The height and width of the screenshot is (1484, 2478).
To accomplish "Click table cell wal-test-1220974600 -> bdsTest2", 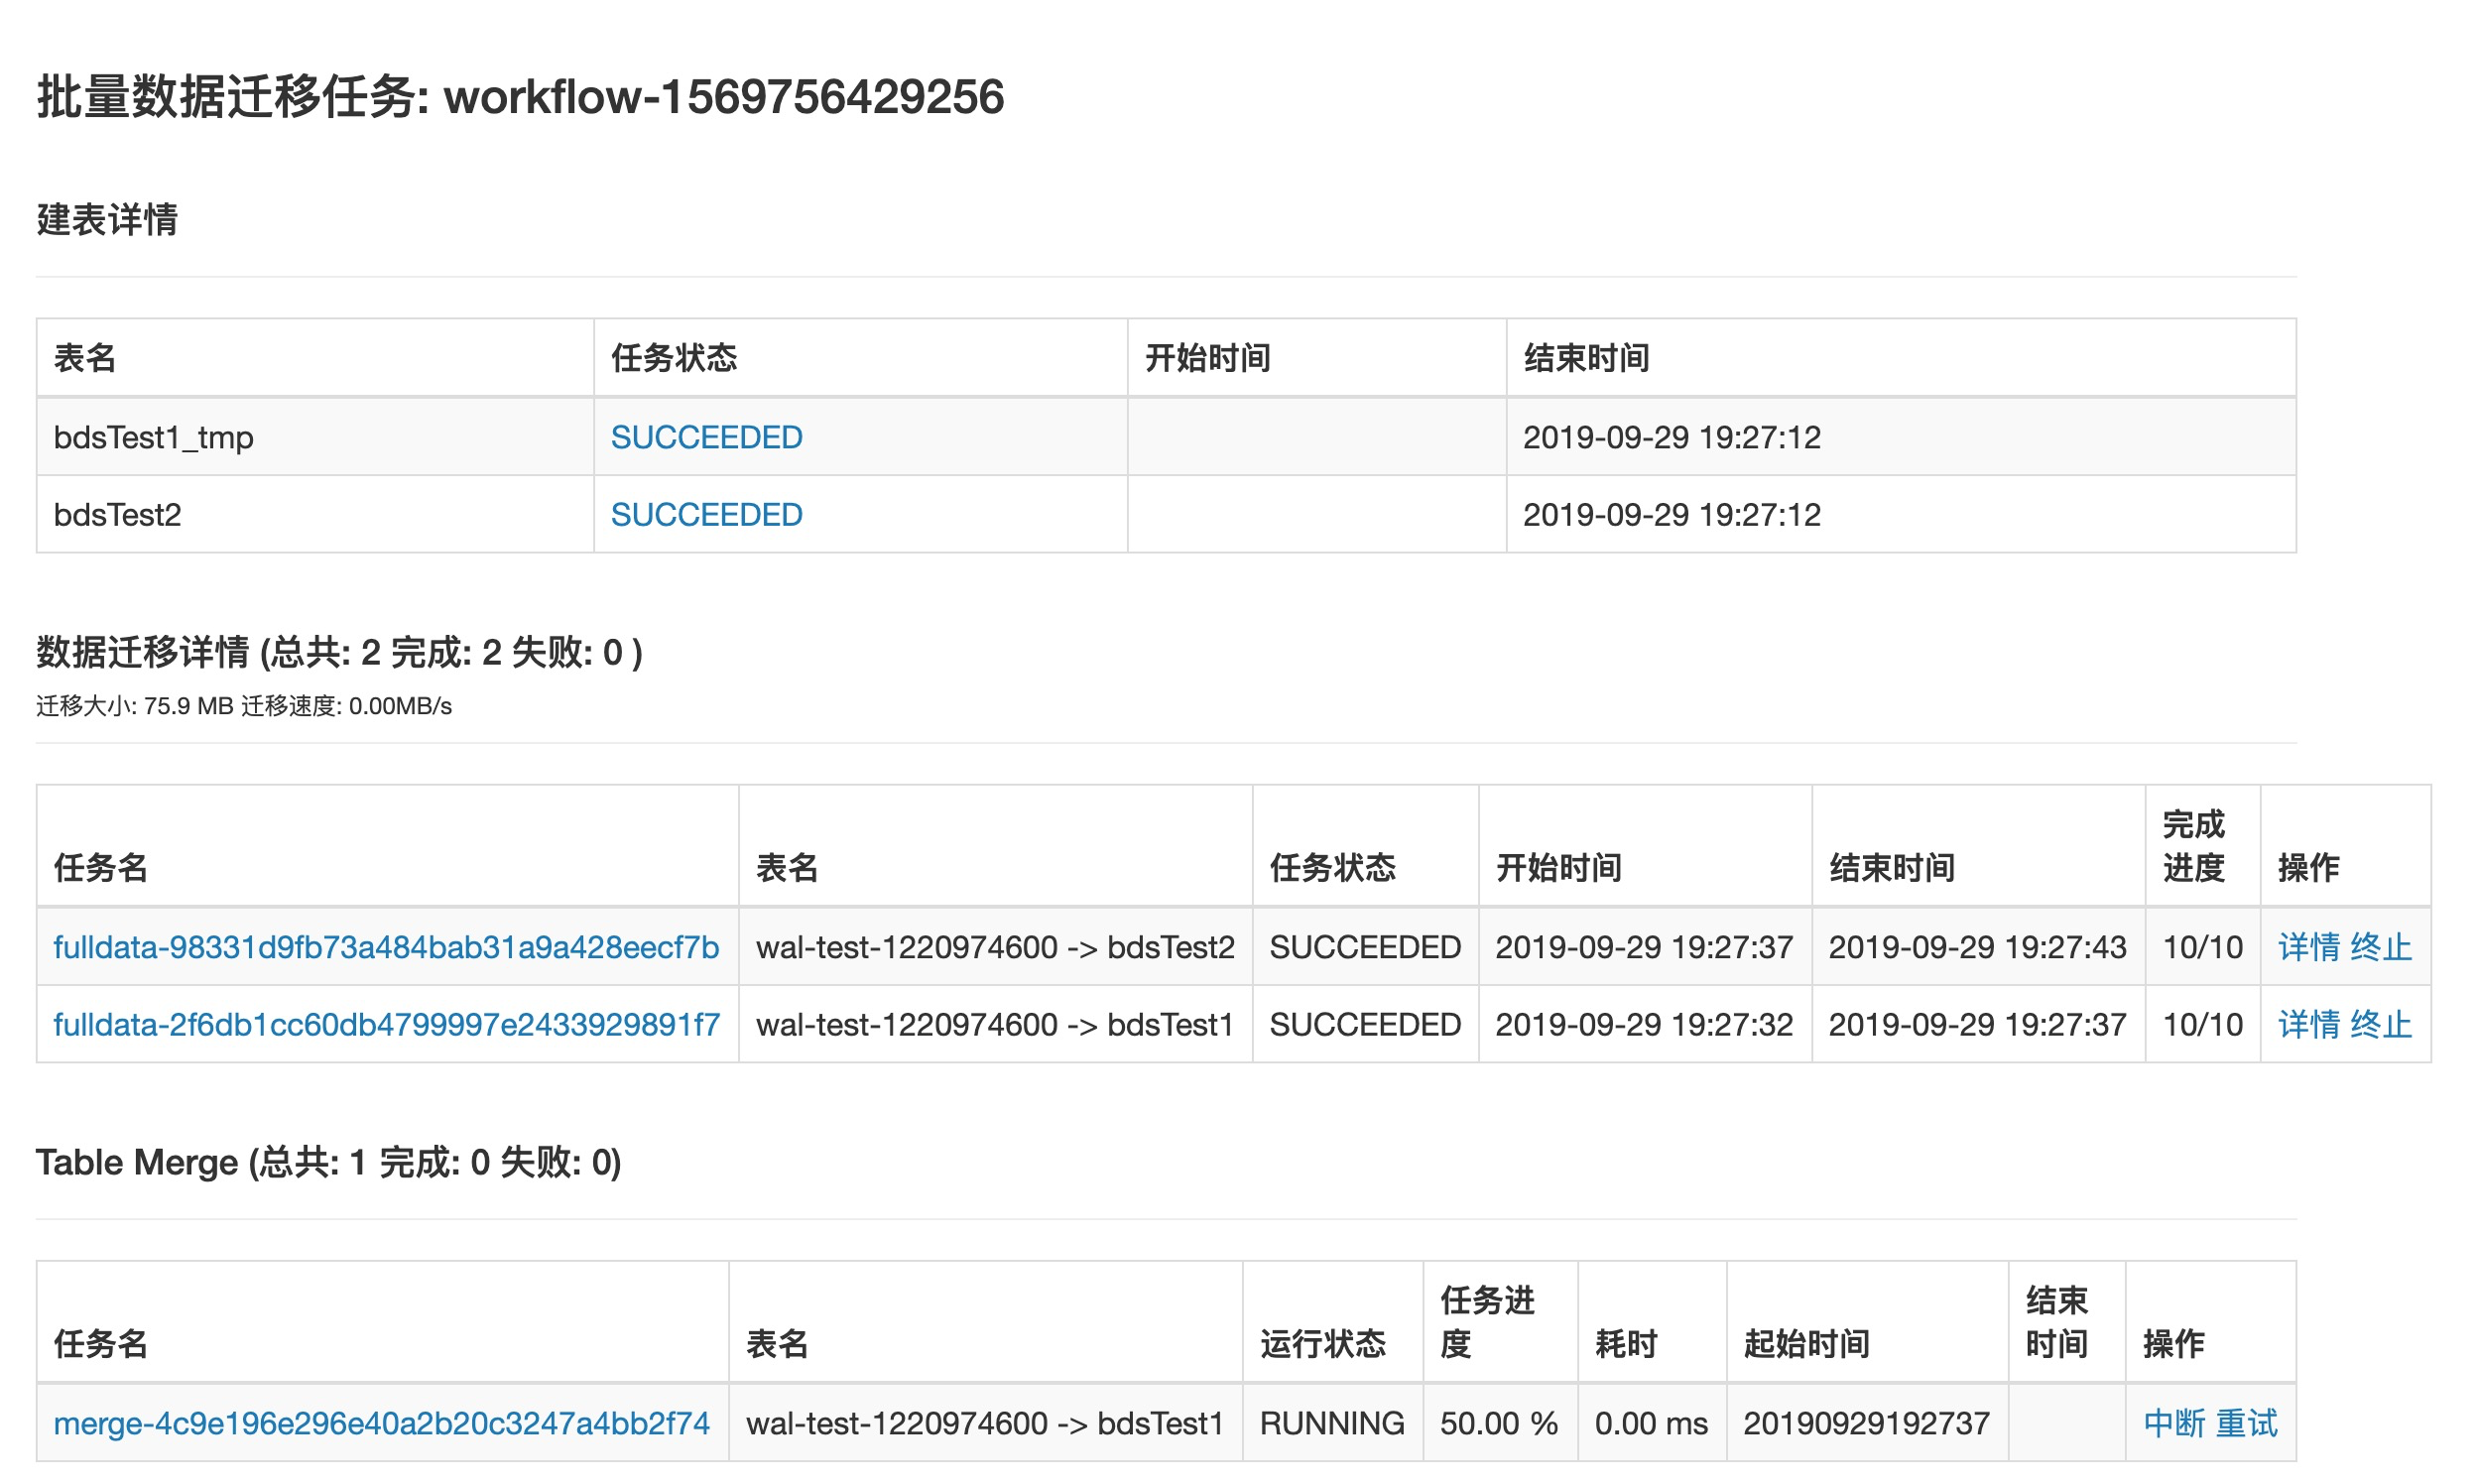I will click(x=995, y=946).
